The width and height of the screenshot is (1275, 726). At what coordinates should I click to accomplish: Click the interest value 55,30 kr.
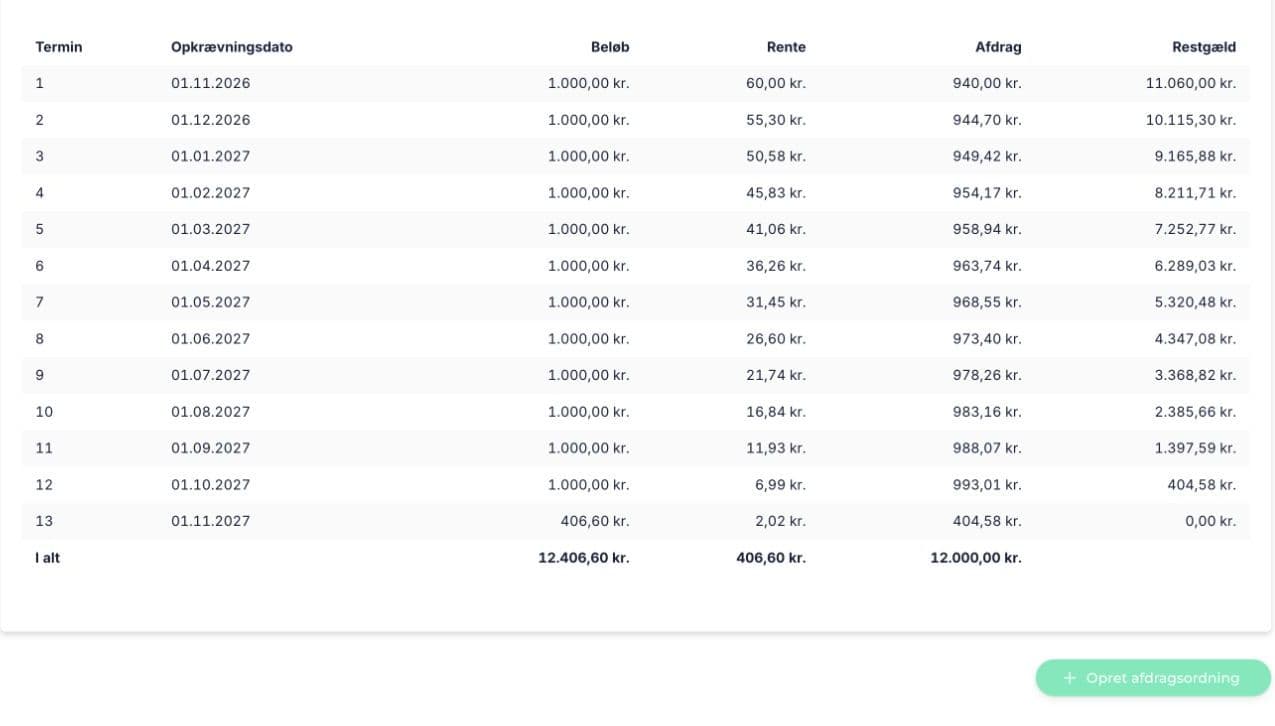pyautogui.click(x=776, y=120)
